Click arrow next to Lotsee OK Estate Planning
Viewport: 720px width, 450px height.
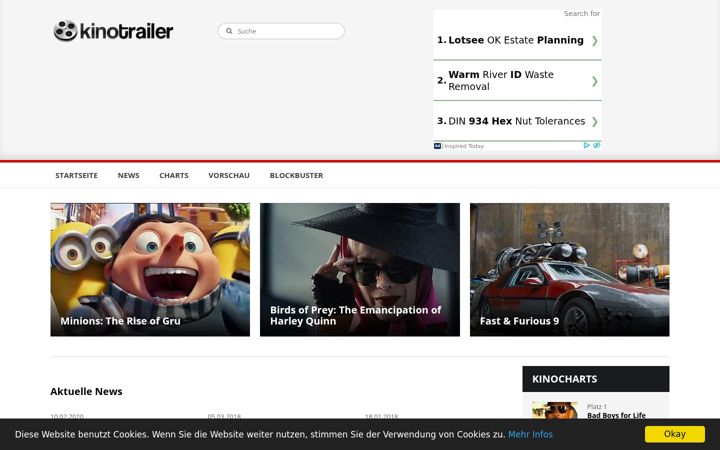pyautogui.click(x=595, y=40)
